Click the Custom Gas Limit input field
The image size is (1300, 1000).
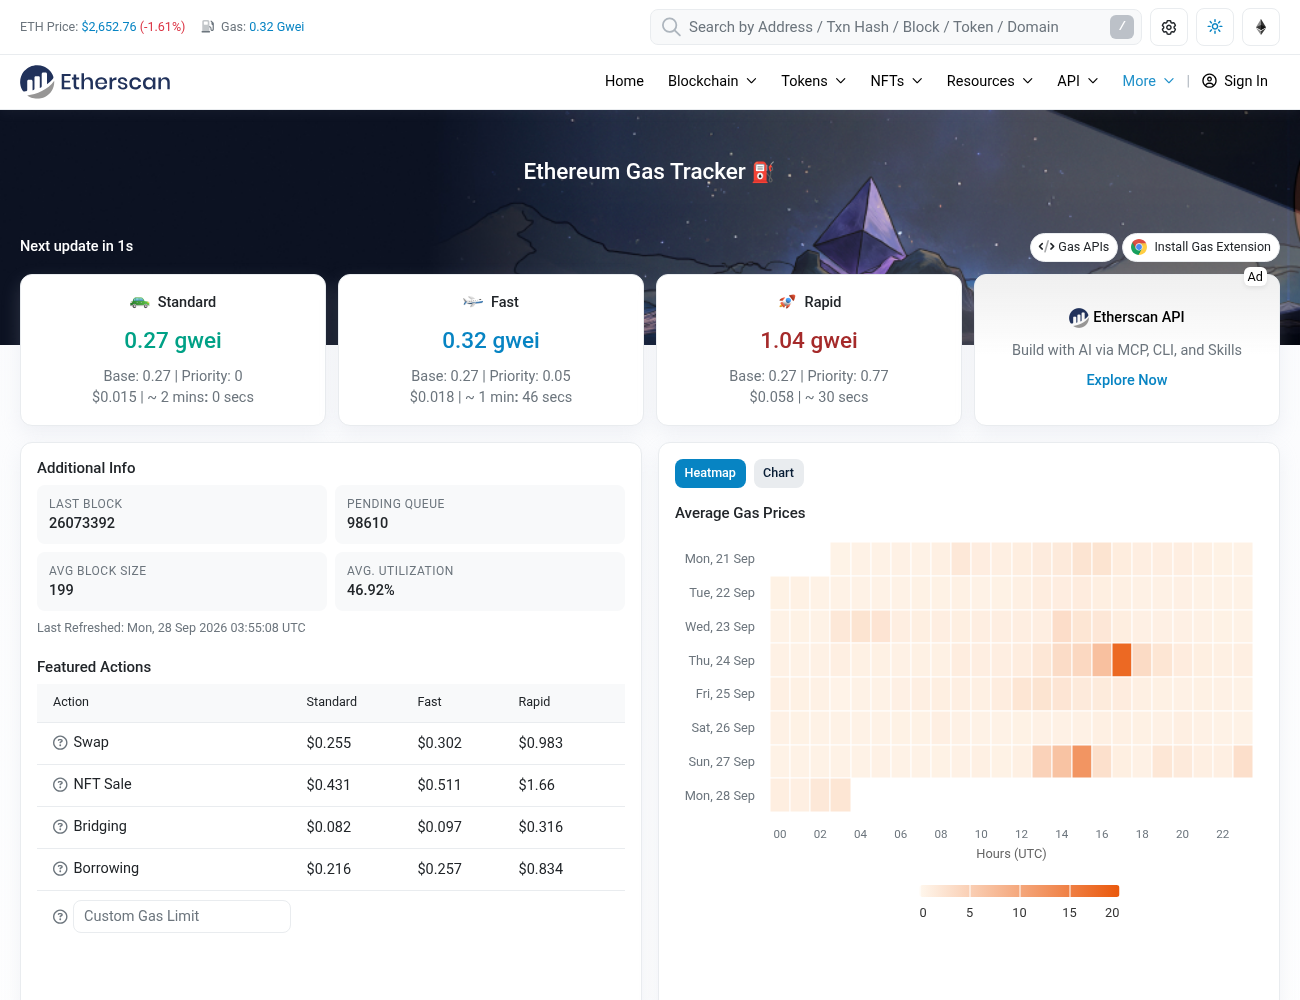pyautogui.click(x=182, y=917)
